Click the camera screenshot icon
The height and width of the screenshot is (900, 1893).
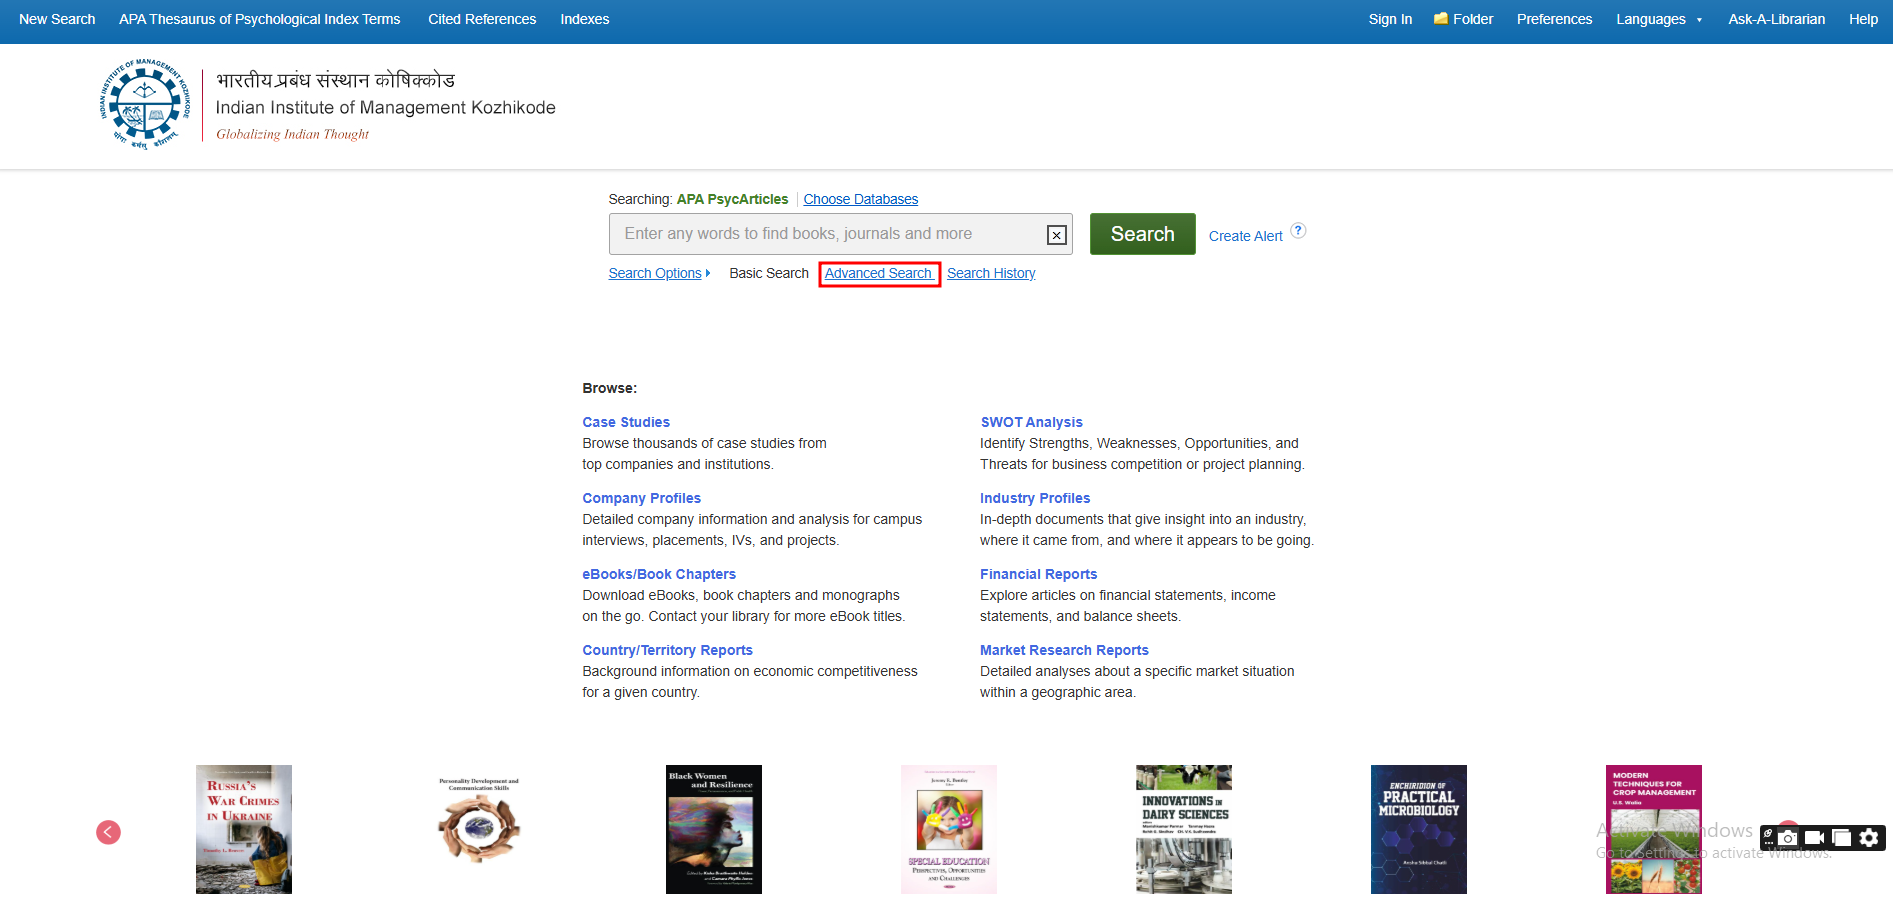(1788, 838)
